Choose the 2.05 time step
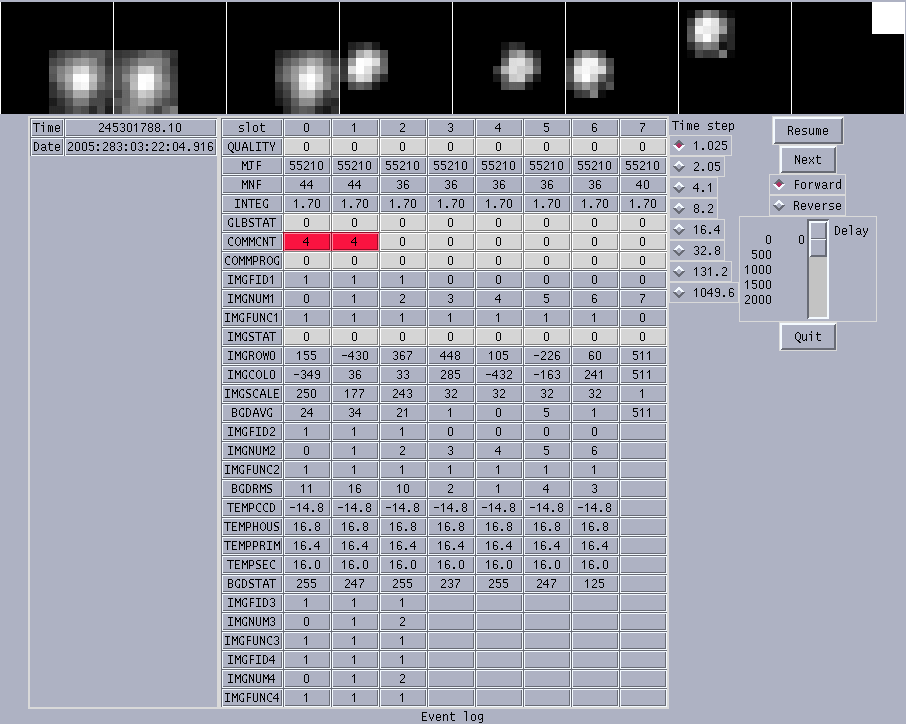Screen dimensions: 906x724 pos(697,167)
